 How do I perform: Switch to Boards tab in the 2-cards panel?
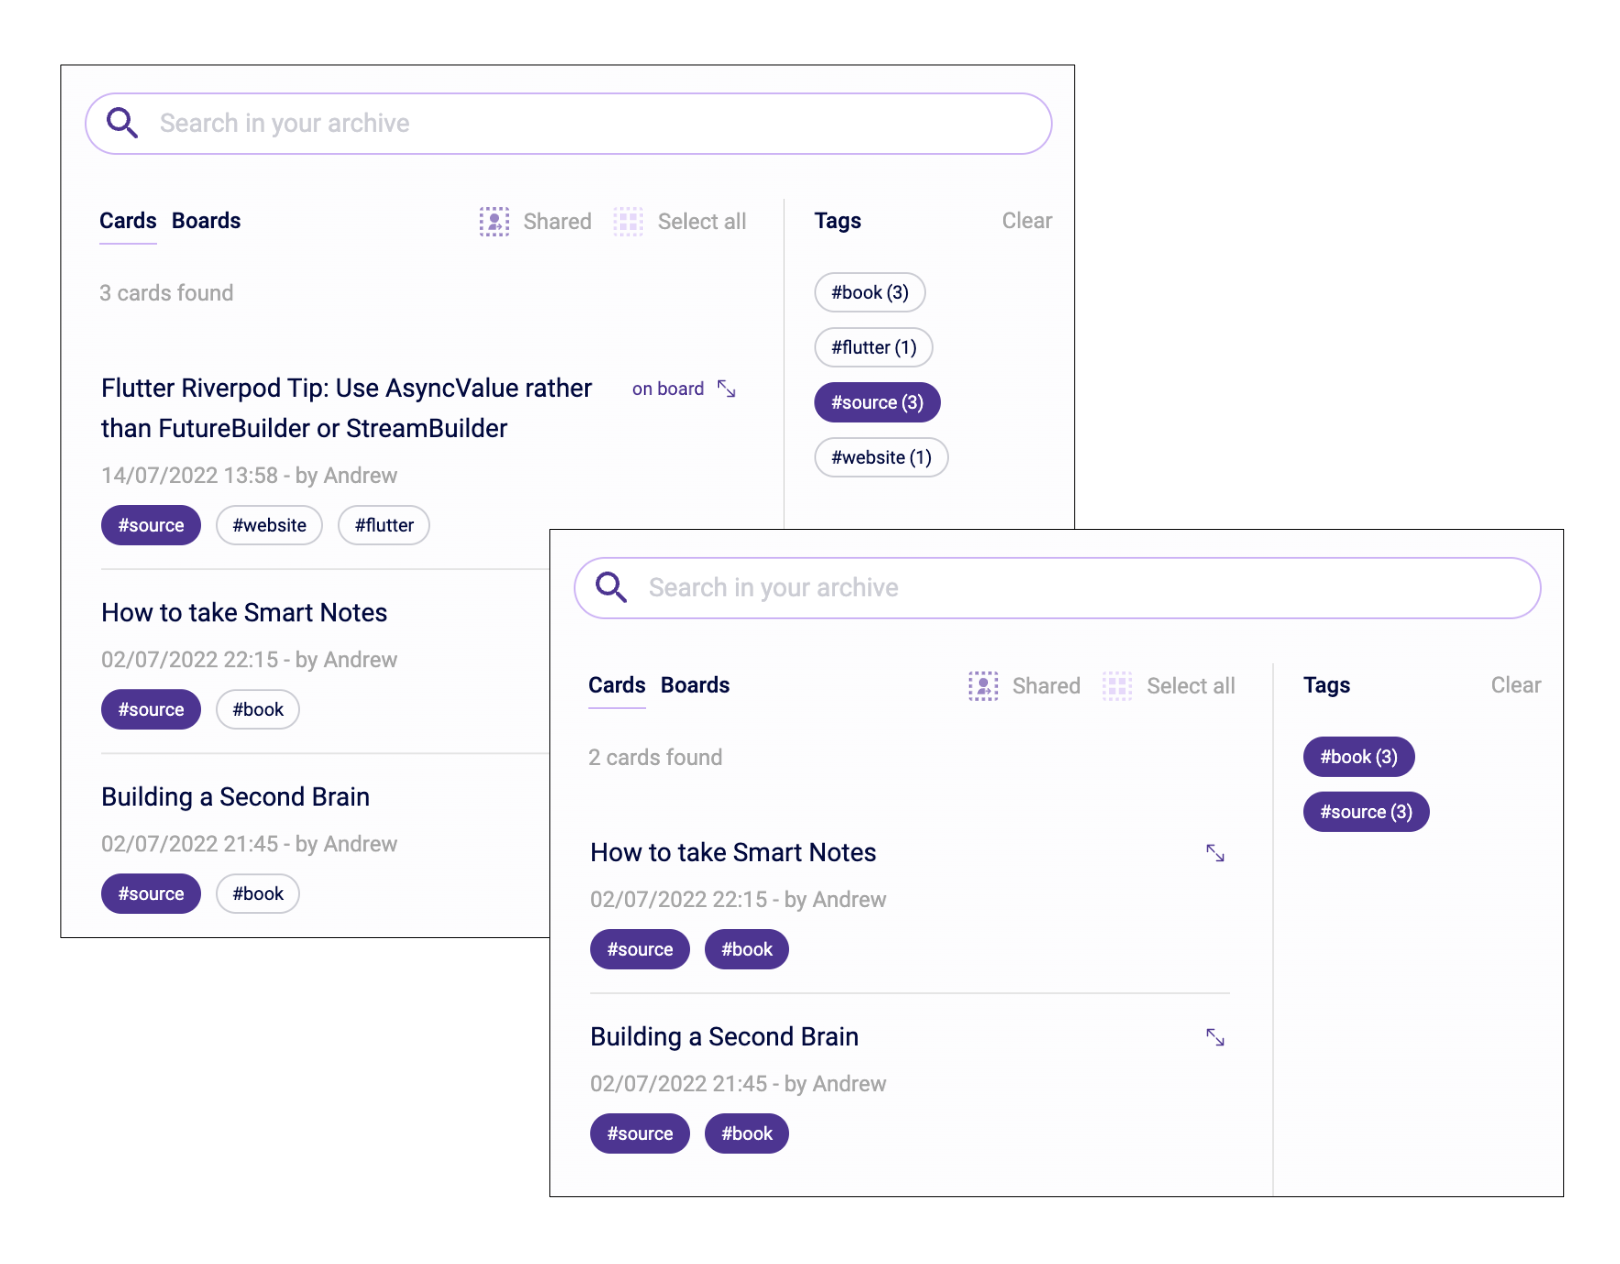click(x=695, y=685)
